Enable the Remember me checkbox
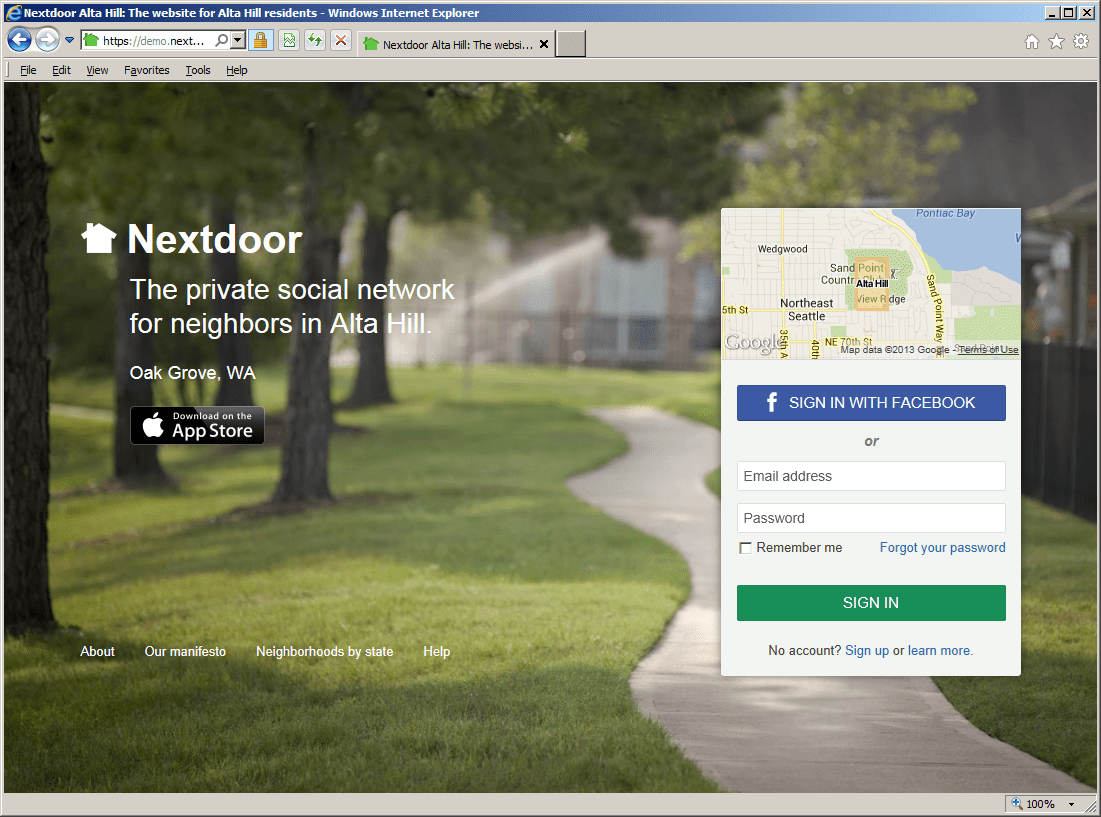Screen dimensions: 1101x817 tap(745, 547)
